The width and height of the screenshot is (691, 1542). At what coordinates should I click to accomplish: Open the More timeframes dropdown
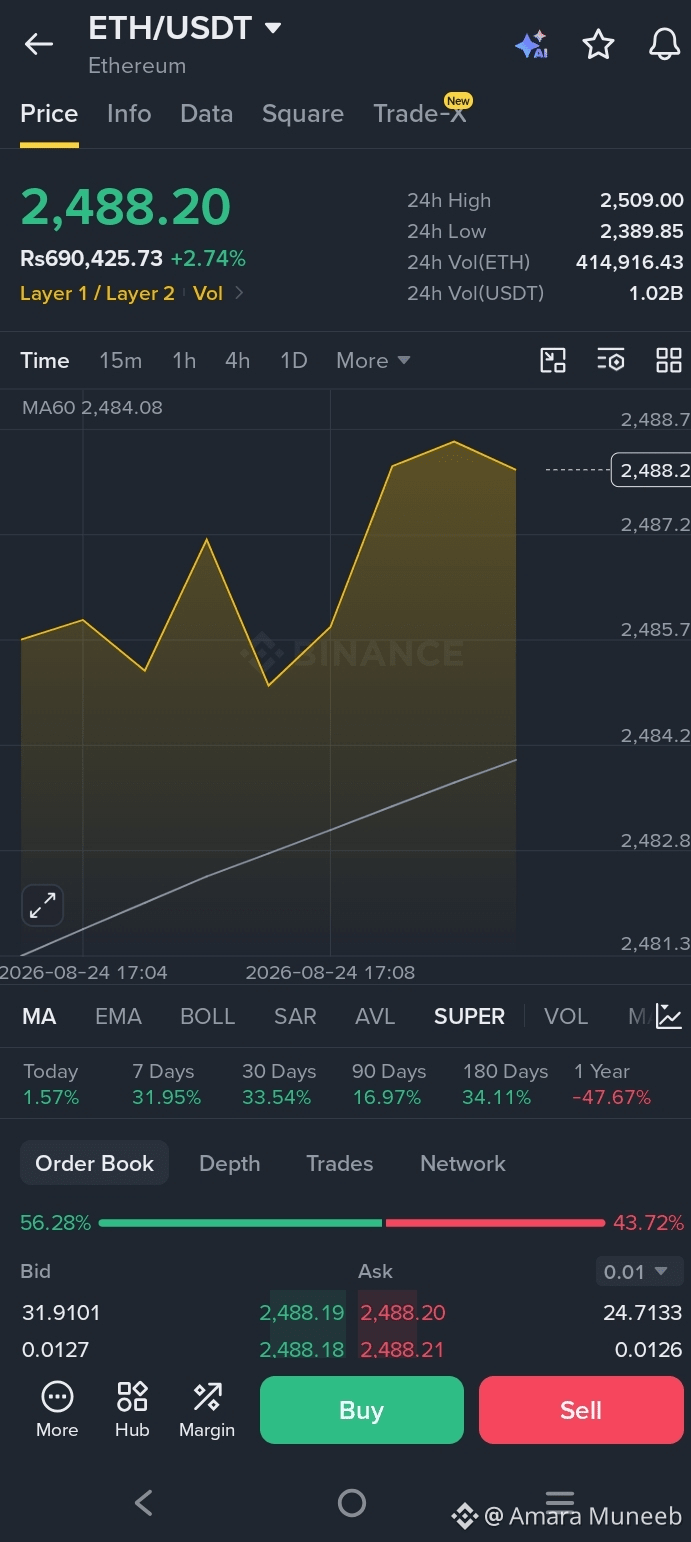(373, 360)
